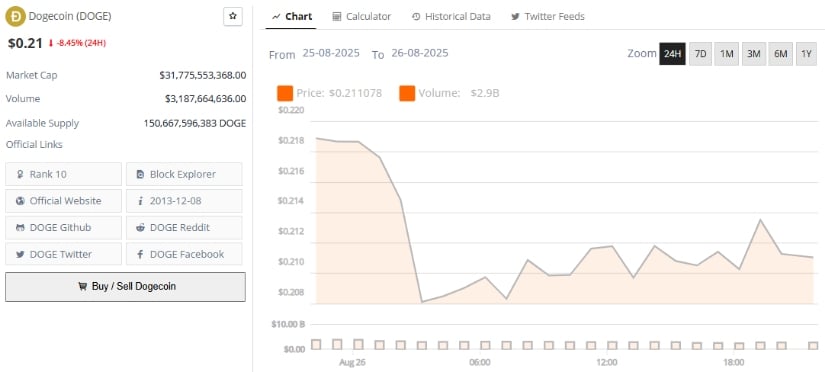Edit the To date 26-08-2025 field
The height and width of the screenshot is (372, 825).
pos(420,53)
